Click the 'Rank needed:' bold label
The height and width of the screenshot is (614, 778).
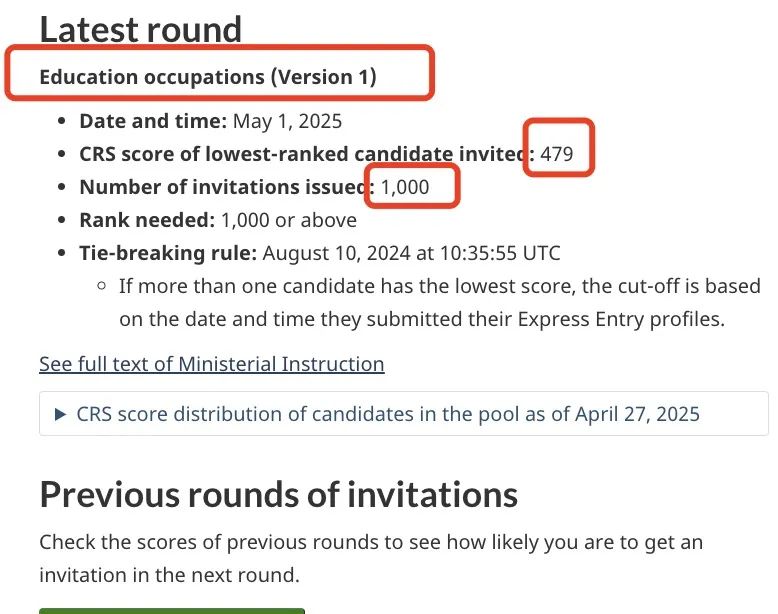point(147,220)
